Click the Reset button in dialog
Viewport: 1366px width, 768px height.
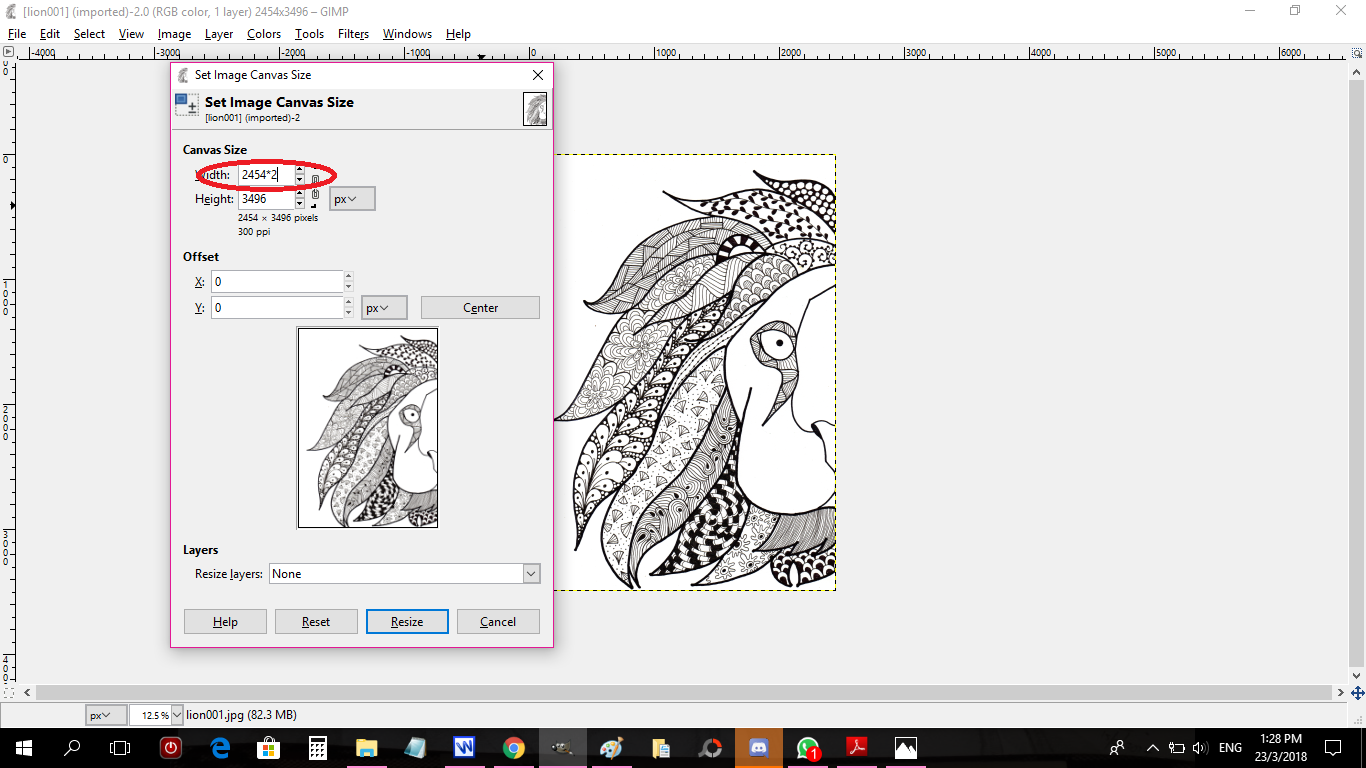[x=316, y=622]
